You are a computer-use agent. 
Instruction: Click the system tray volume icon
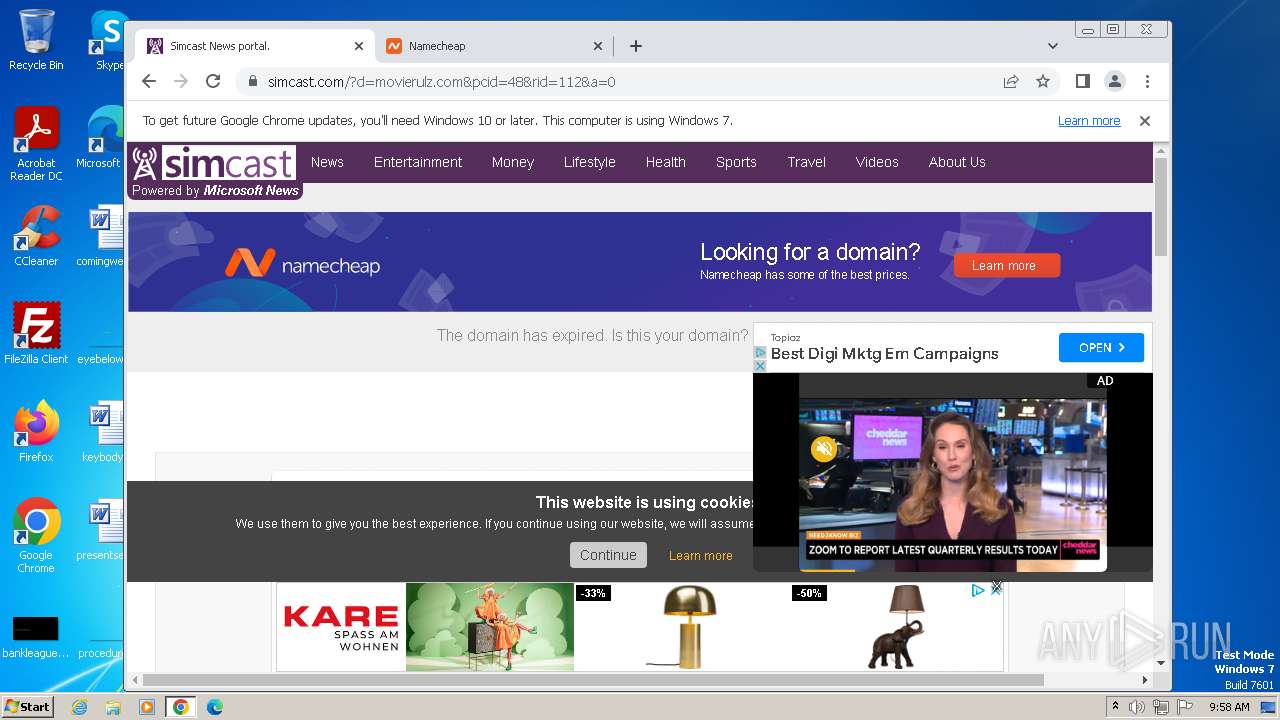coord(1137,707)
